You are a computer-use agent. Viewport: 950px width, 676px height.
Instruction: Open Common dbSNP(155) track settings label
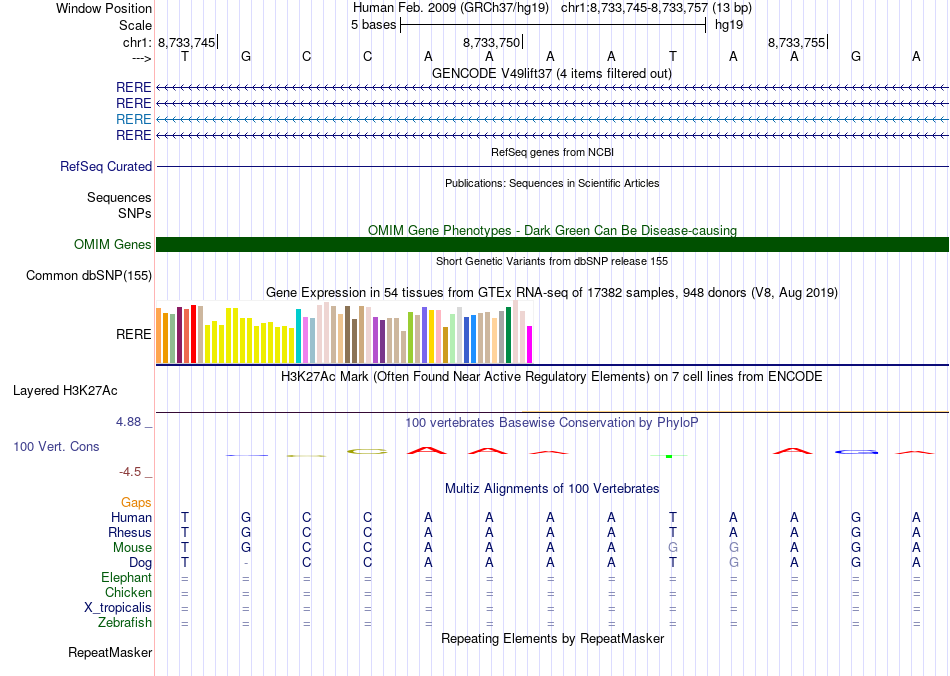click(89, 276)
